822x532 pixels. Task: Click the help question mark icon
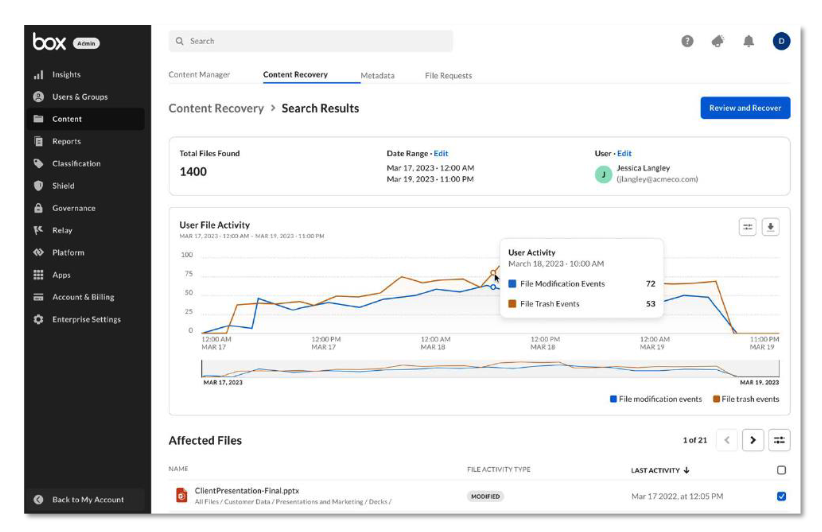click(x=688, y=41)
